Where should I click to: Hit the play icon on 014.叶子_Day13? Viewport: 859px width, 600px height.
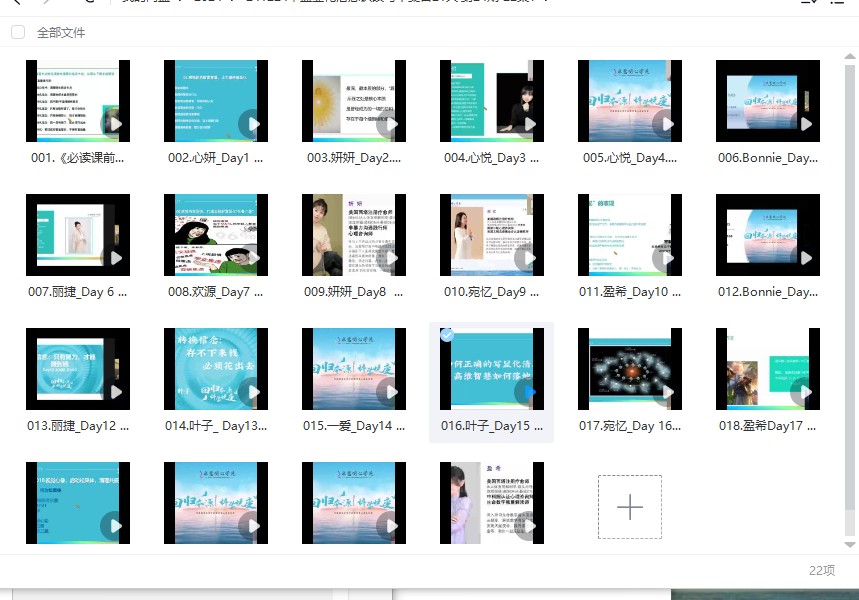(254, 392)
